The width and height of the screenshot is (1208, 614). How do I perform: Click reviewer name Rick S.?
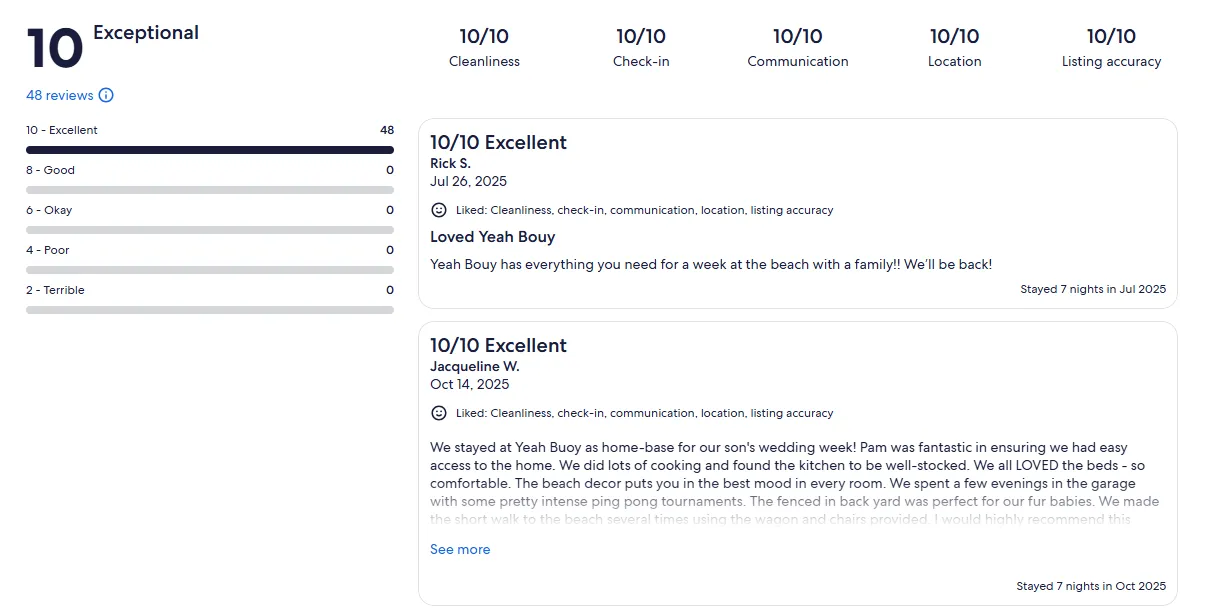(450, 163)
